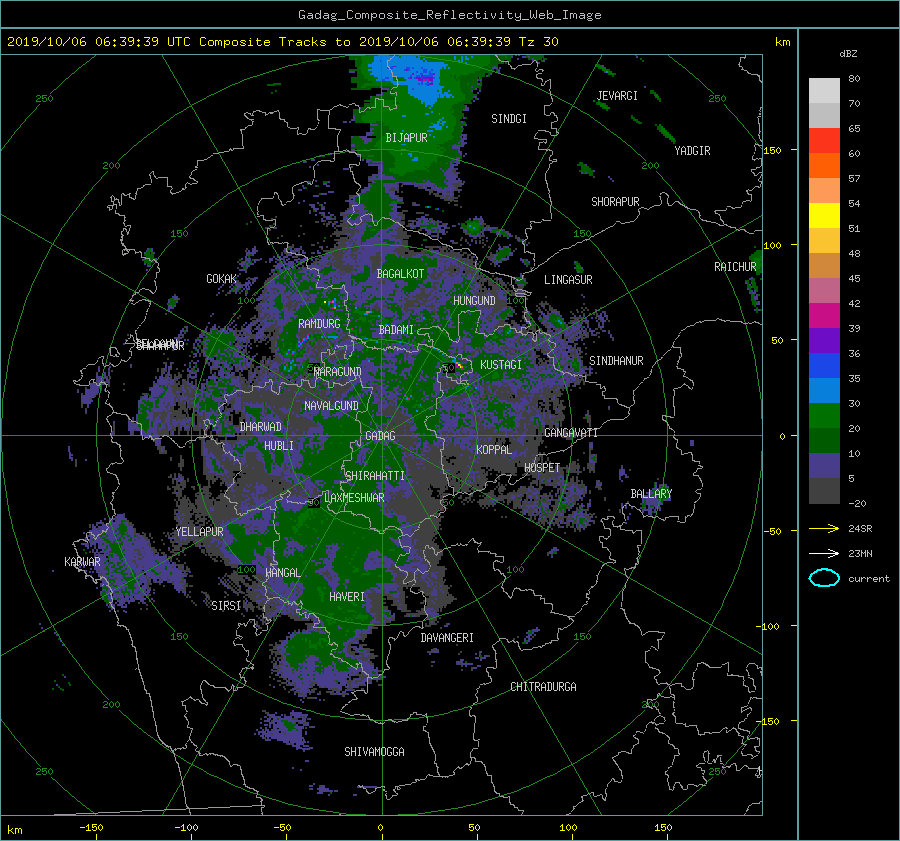Click the "current" legend label text
The height and width of the screenshot is (841, 900).
(868, 579)
